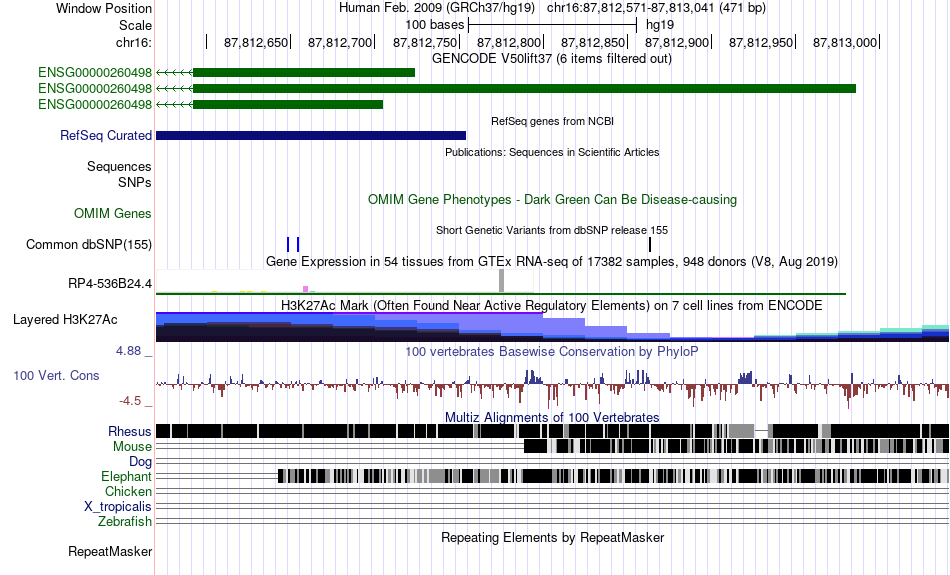Open the RepeatMasker track label
950x575 pixels.
[110, 551]
